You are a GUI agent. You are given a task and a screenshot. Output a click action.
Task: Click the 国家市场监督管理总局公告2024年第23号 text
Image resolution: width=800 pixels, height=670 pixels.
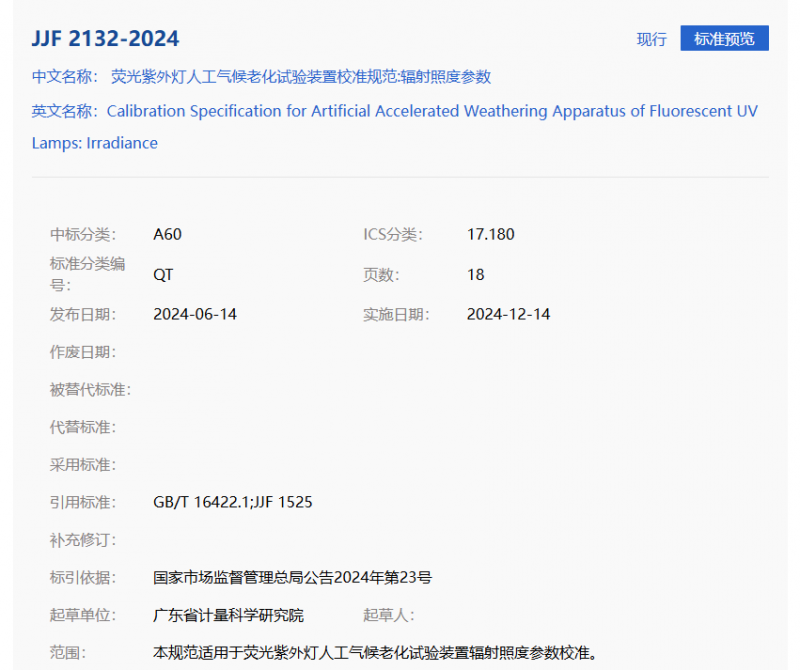click(292, 577)
